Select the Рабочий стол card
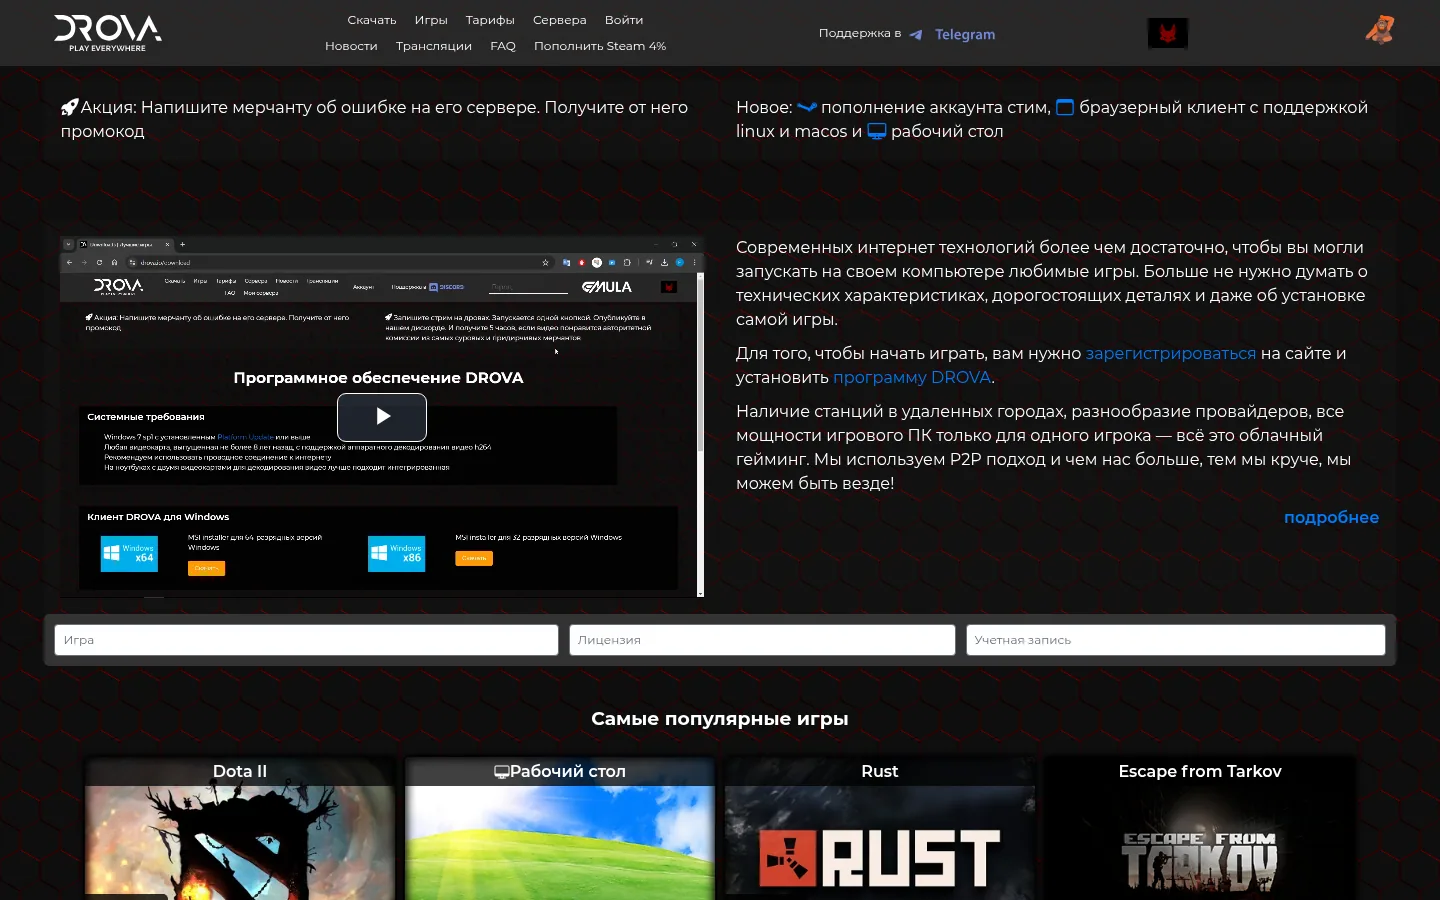 [560, 828]
